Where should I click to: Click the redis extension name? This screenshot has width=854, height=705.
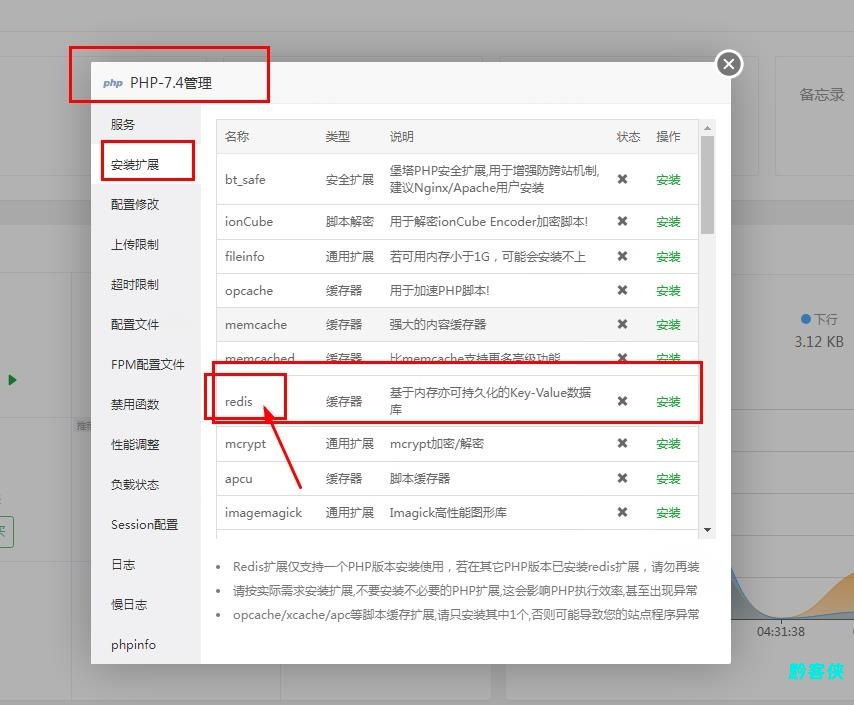[x=239, y=402]
